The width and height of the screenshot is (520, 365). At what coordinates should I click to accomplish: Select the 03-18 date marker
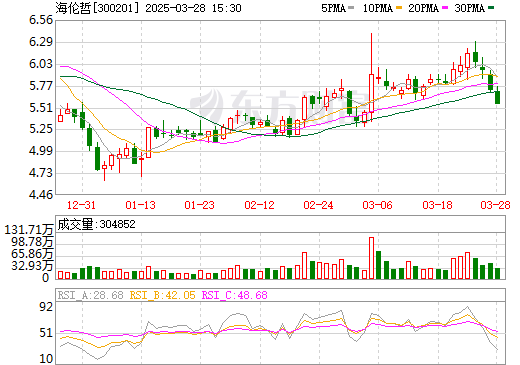pos(437,205)
